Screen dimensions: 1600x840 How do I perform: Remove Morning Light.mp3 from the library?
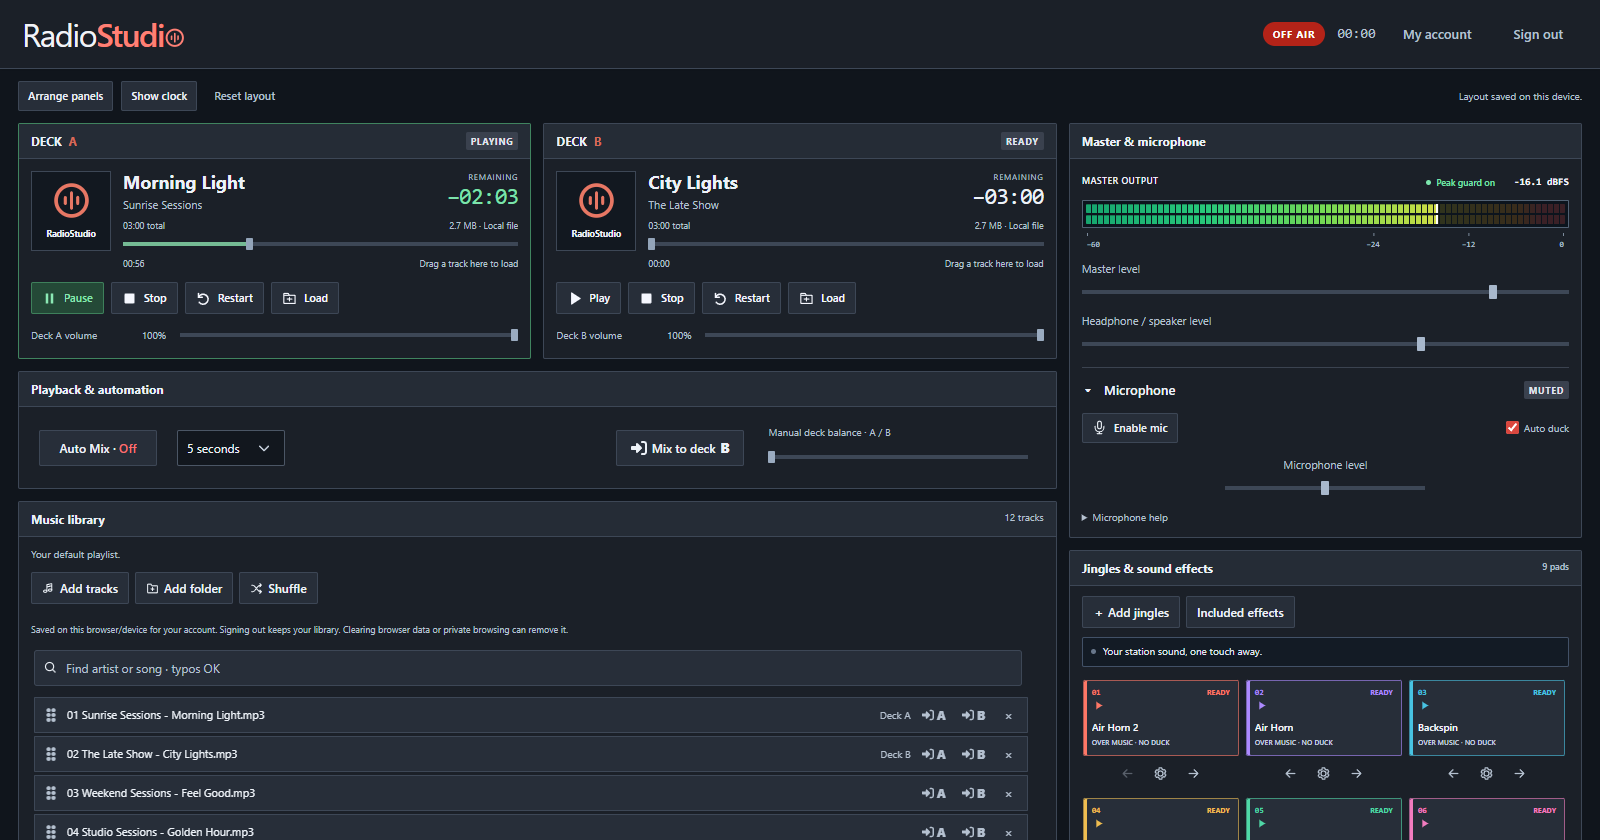1009,716
